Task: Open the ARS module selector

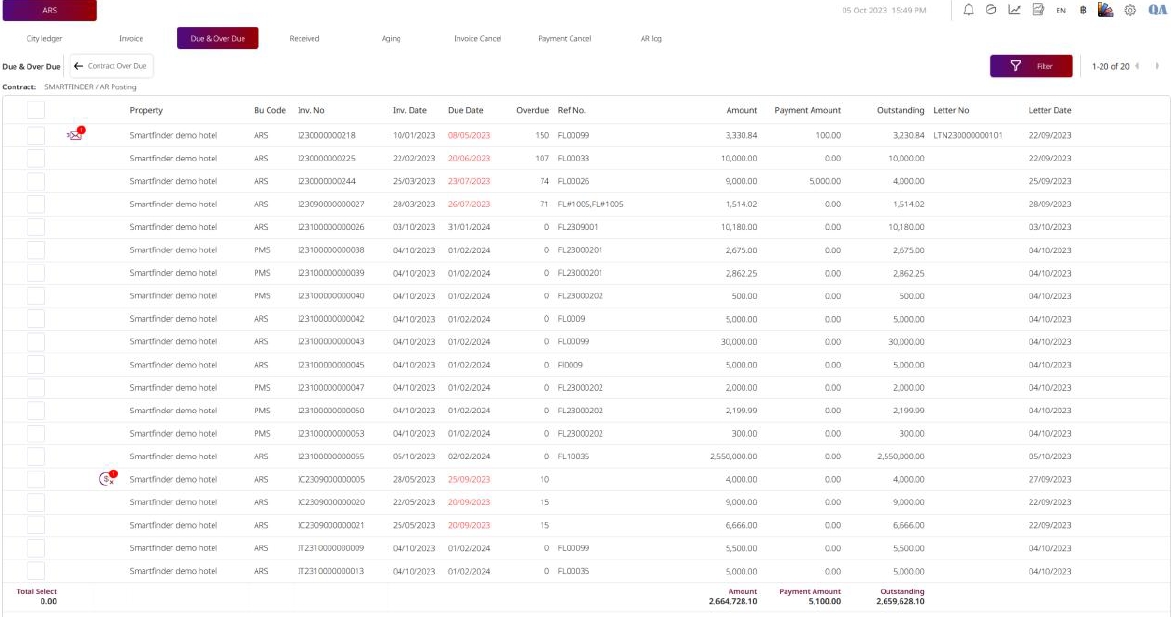Action: [49, 10]
